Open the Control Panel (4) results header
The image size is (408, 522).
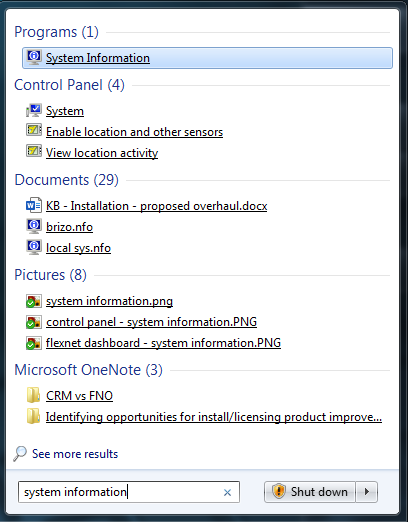[x=69, y=85]
